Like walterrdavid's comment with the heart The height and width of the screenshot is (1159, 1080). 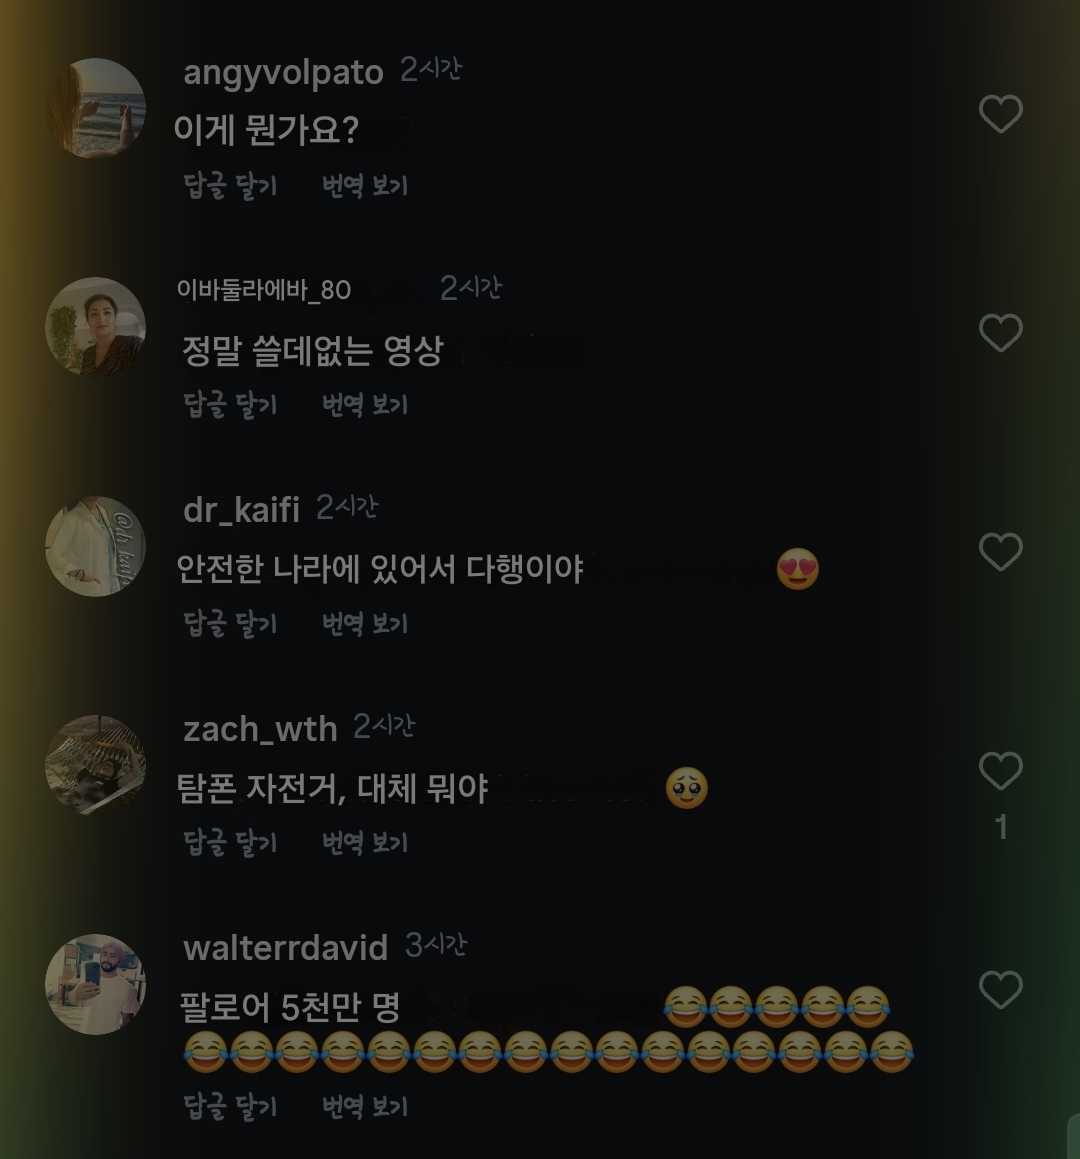1000,990
